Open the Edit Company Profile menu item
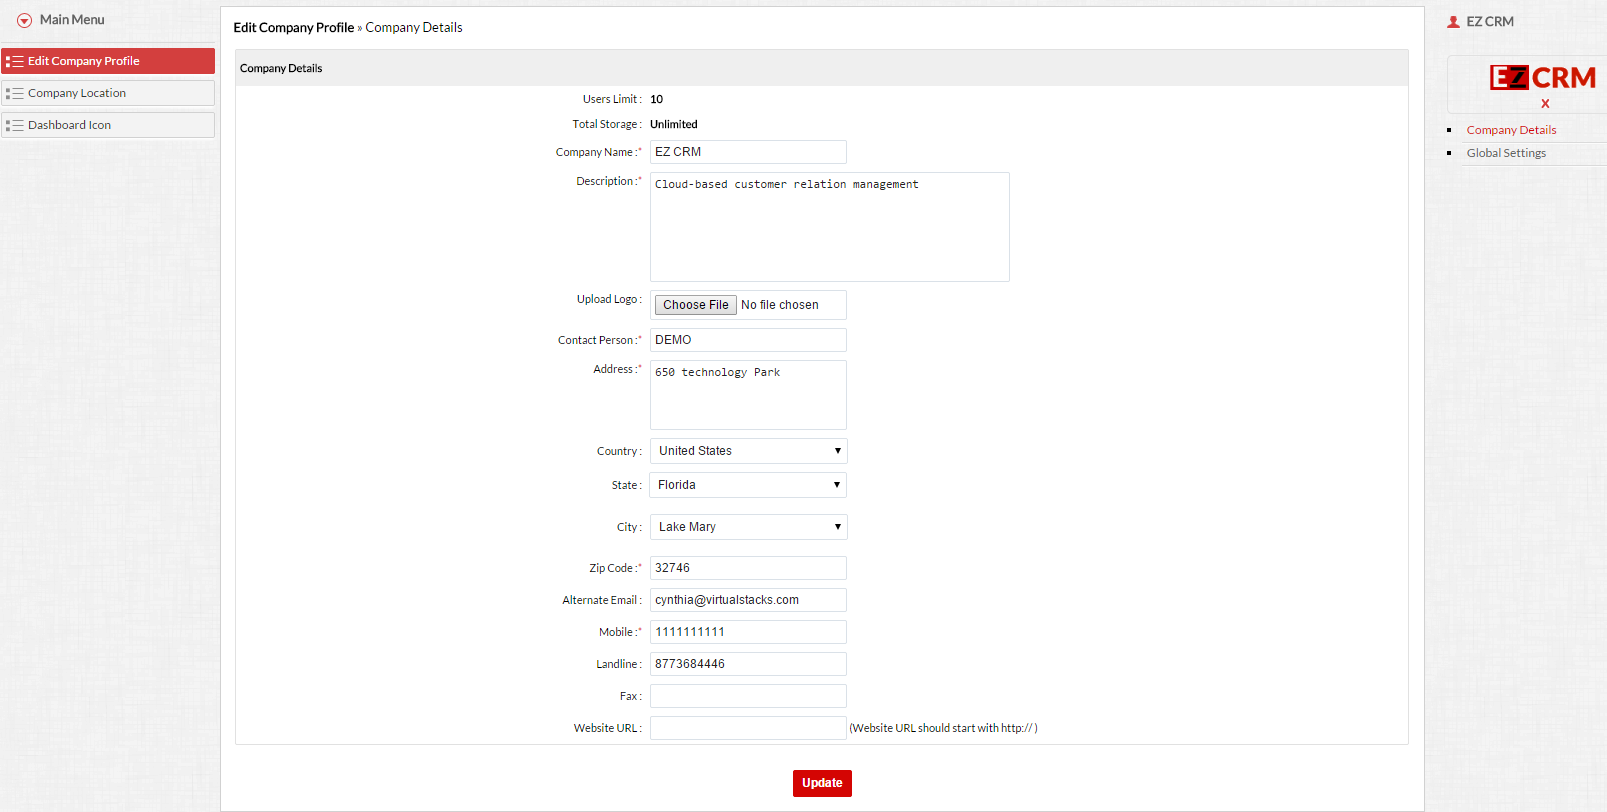Image resolution: width=1607 pixels, height=812 pixels. pyautogui.click(x=108, y=61)
